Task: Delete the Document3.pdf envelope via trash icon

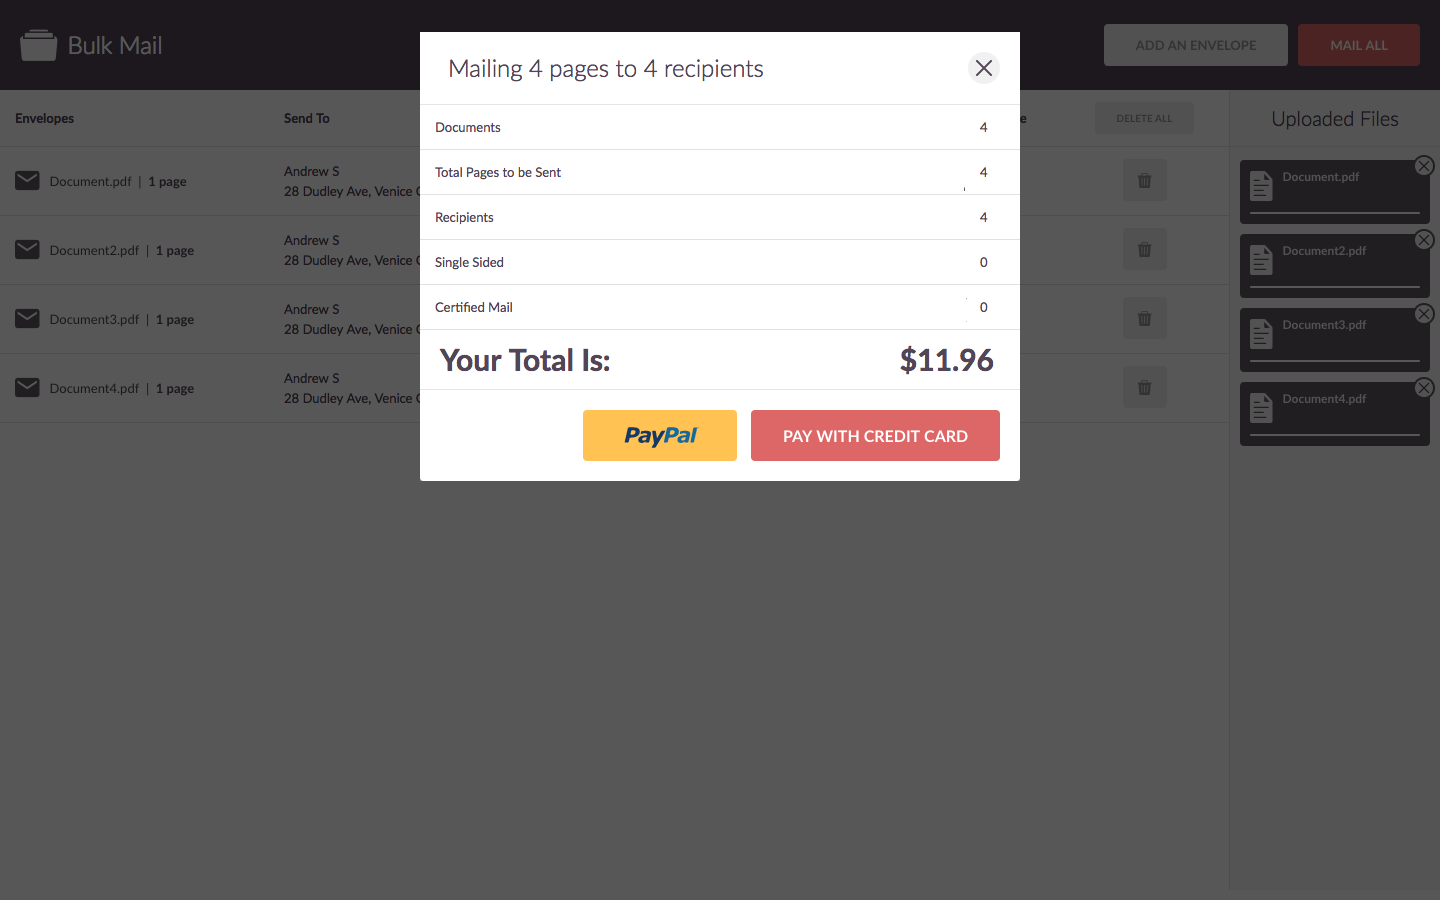Action: pyautogui.click(x=1144, y=319)
